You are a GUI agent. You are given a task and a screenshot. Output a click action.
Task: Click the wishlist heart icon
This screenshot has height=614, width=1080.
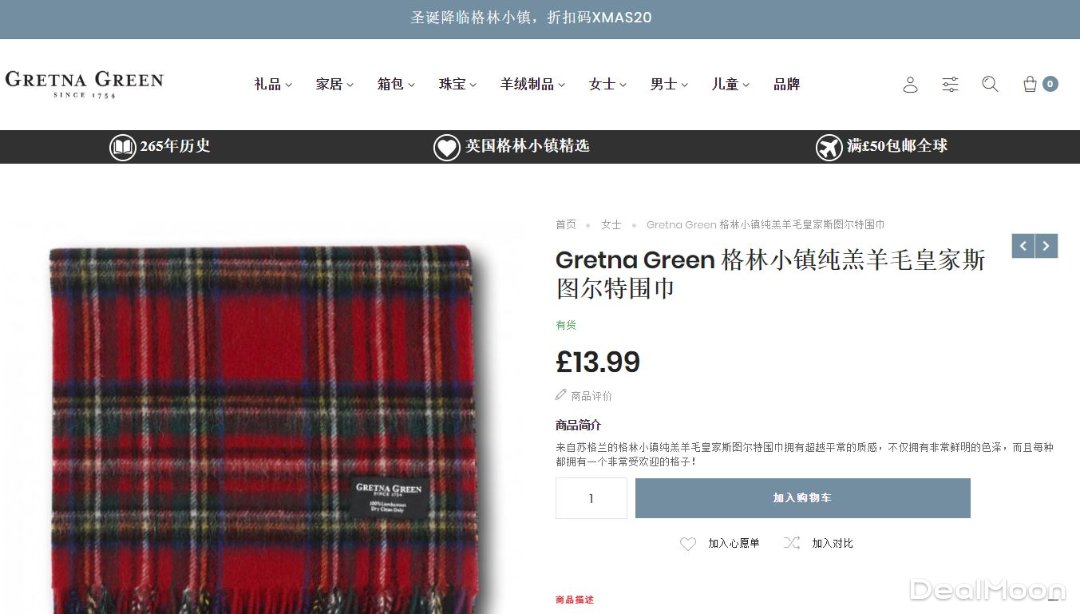click(x=687, y=543)
